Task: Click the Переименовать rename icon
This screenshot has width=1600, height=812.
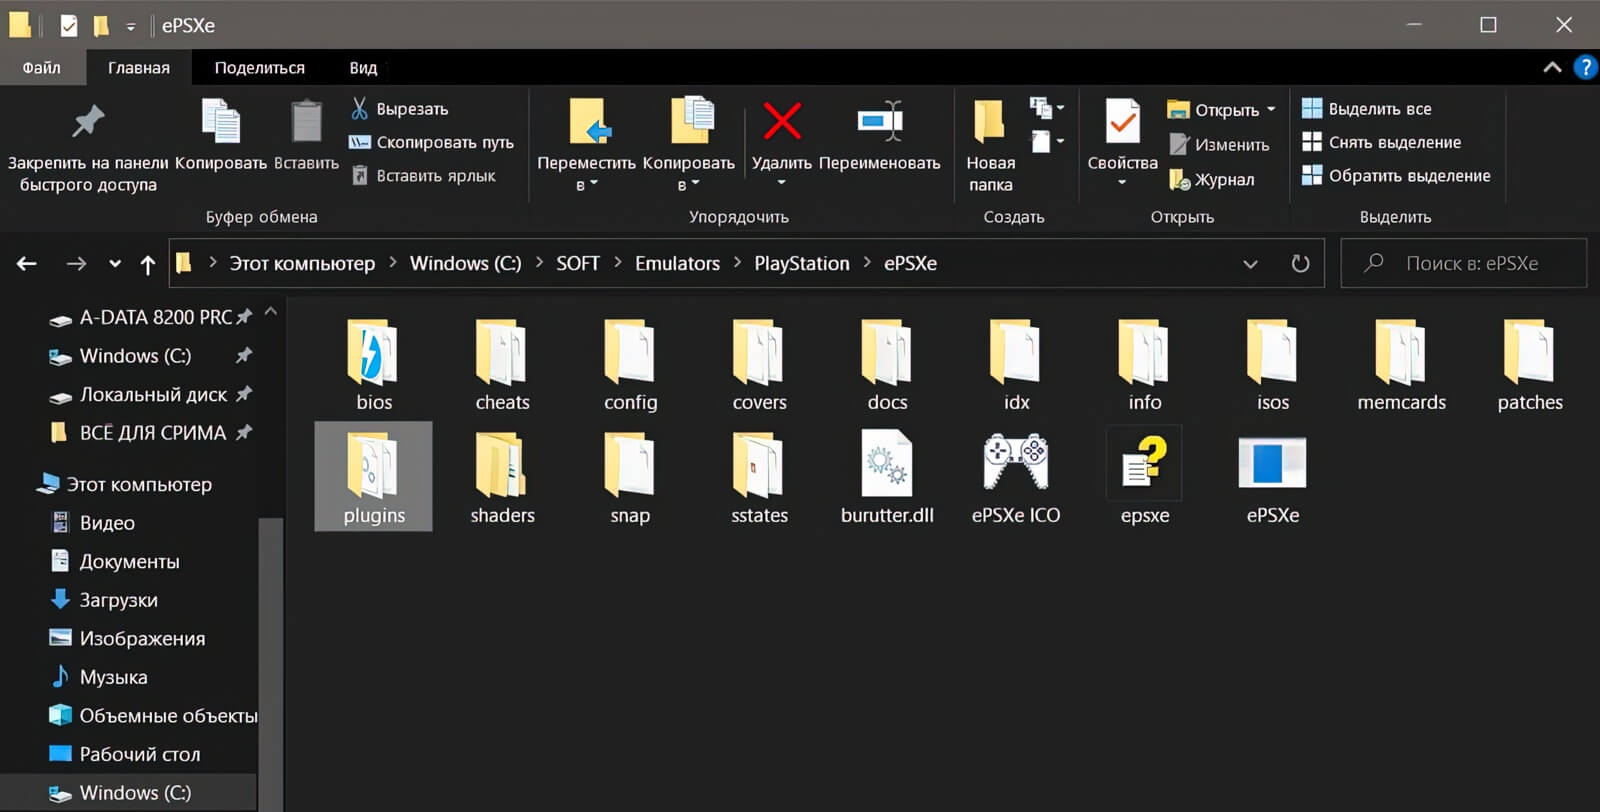Action: tap(880, 121)
